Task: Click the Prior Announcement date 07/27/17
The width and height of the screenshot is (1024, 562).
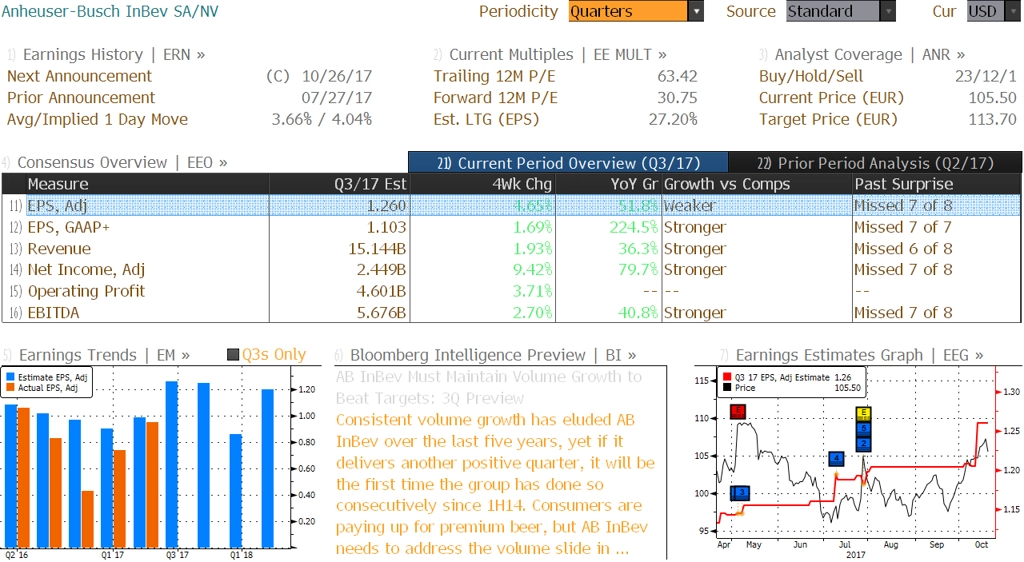Action: (x=337, y=97)
